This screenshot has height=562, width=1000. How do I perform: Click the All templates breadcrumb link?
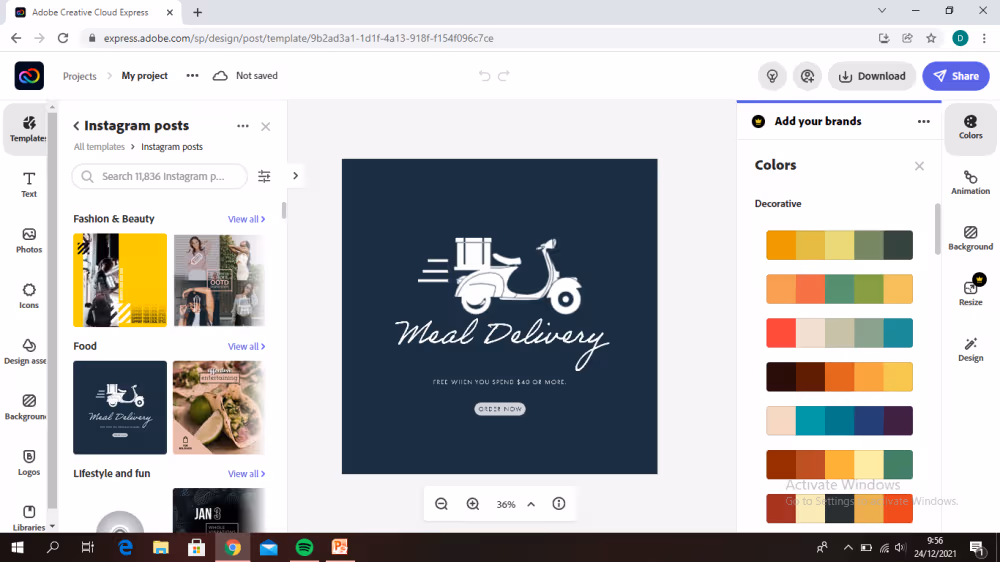pyautogui.click(x=99, y=147)
